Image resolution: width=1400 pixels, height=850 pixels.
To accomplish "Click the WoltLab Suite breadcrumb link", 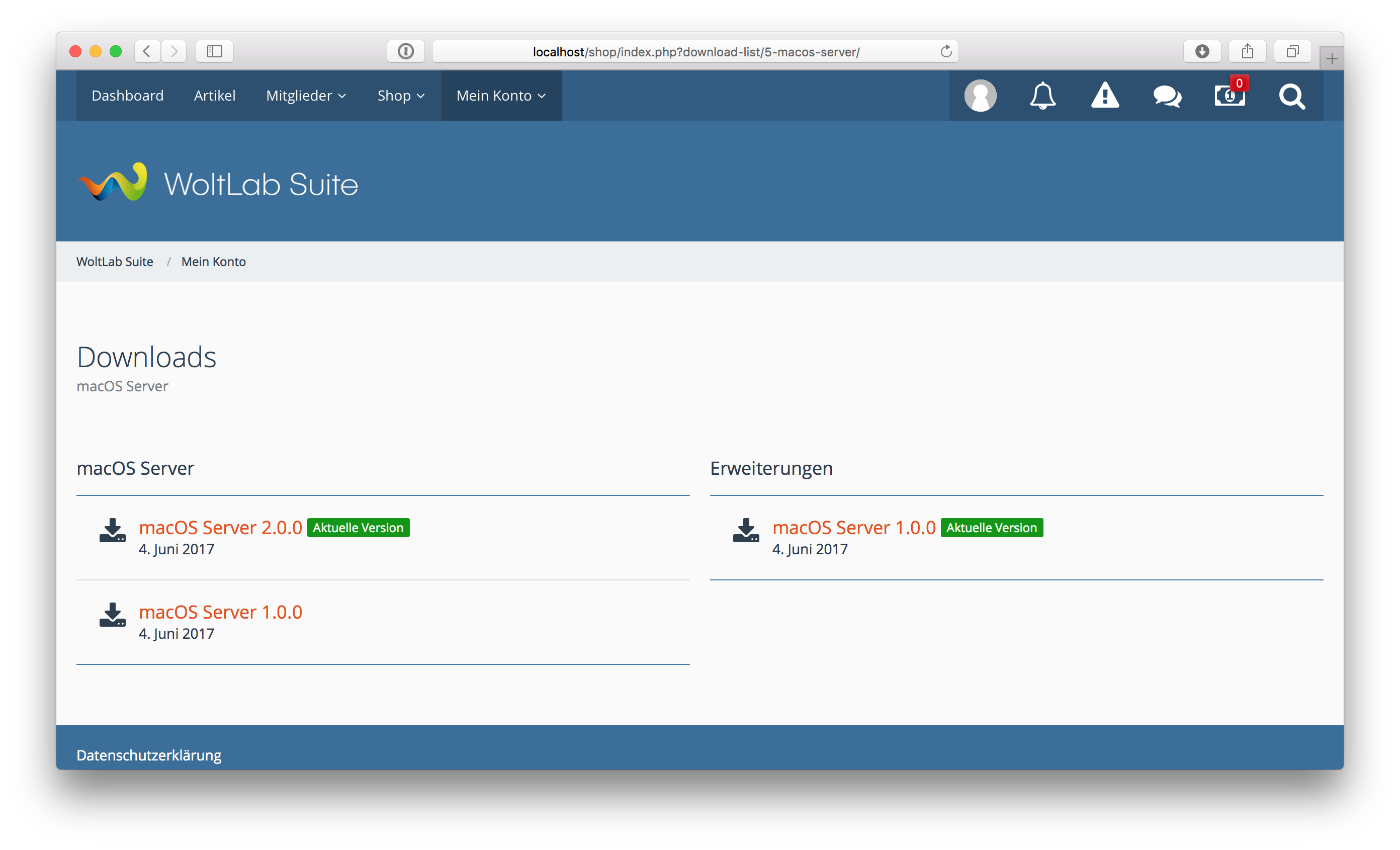I will (x=115, y=262).
